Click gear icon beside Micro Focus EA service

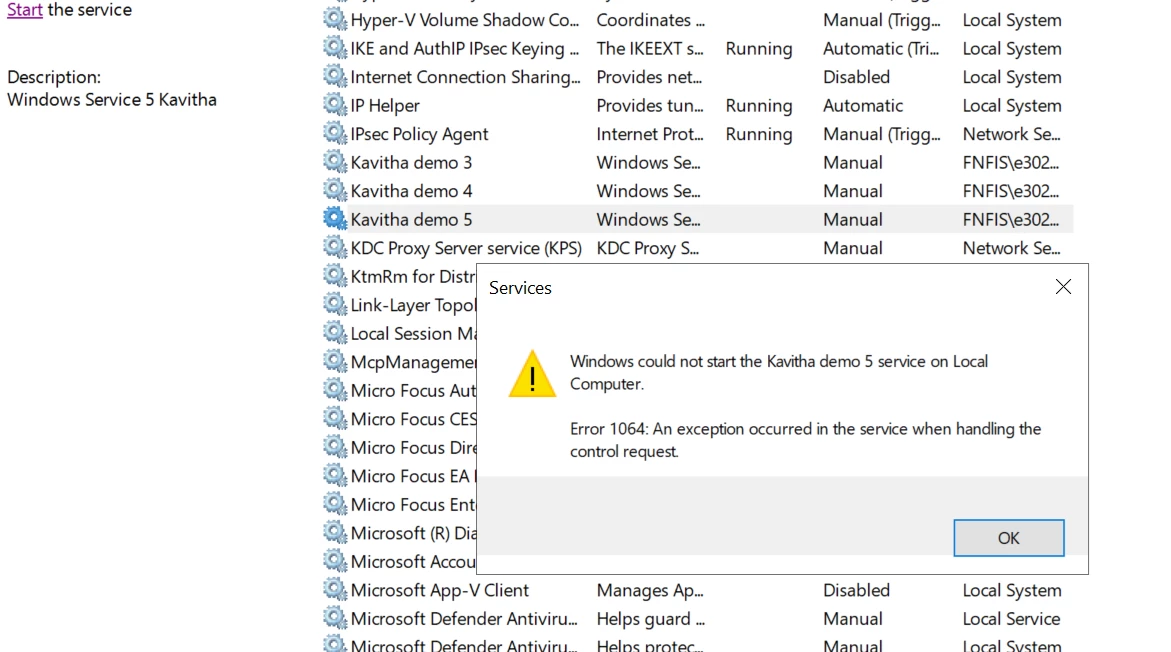pyautogui.click(x=335, y=475)
